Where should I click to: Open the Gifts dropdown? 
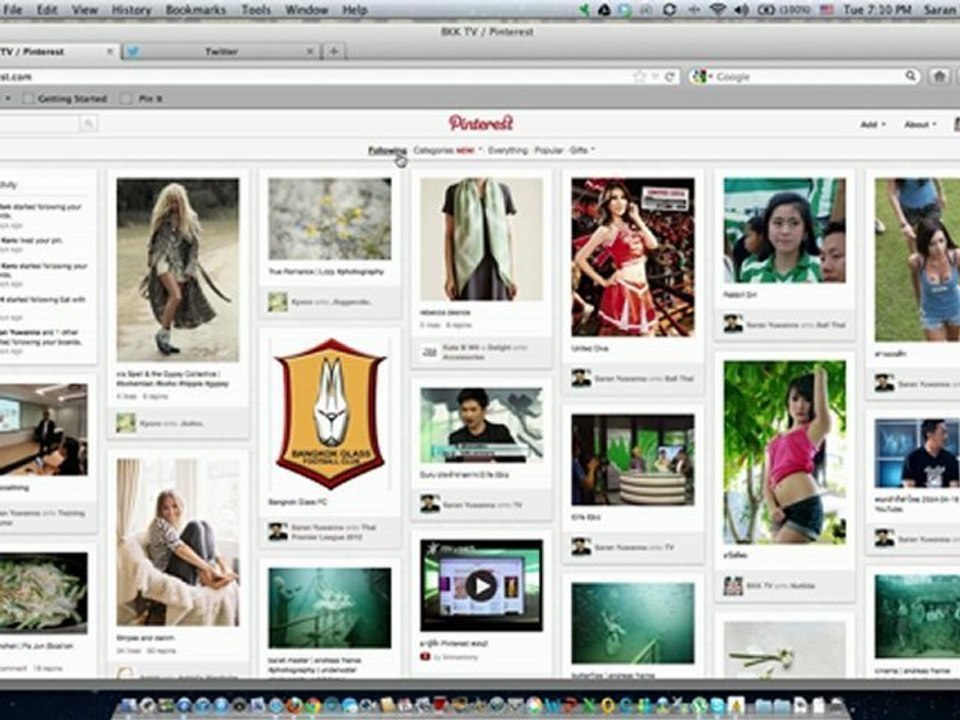(x=582, y=150)
